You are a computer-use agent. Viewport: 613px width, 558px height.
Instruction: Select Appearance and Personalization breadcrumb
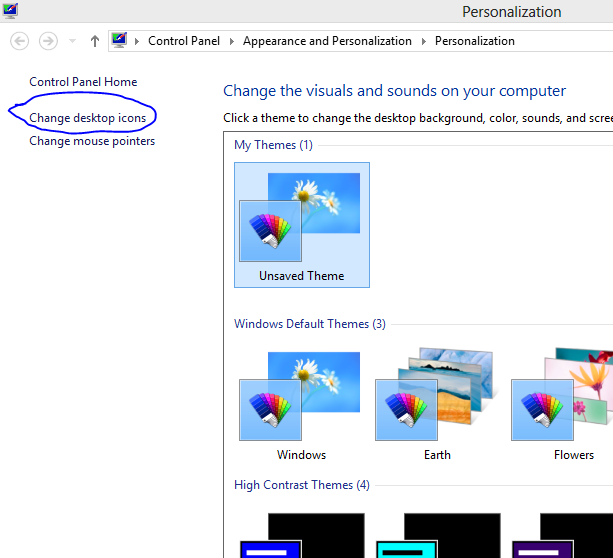pos(327,41)
